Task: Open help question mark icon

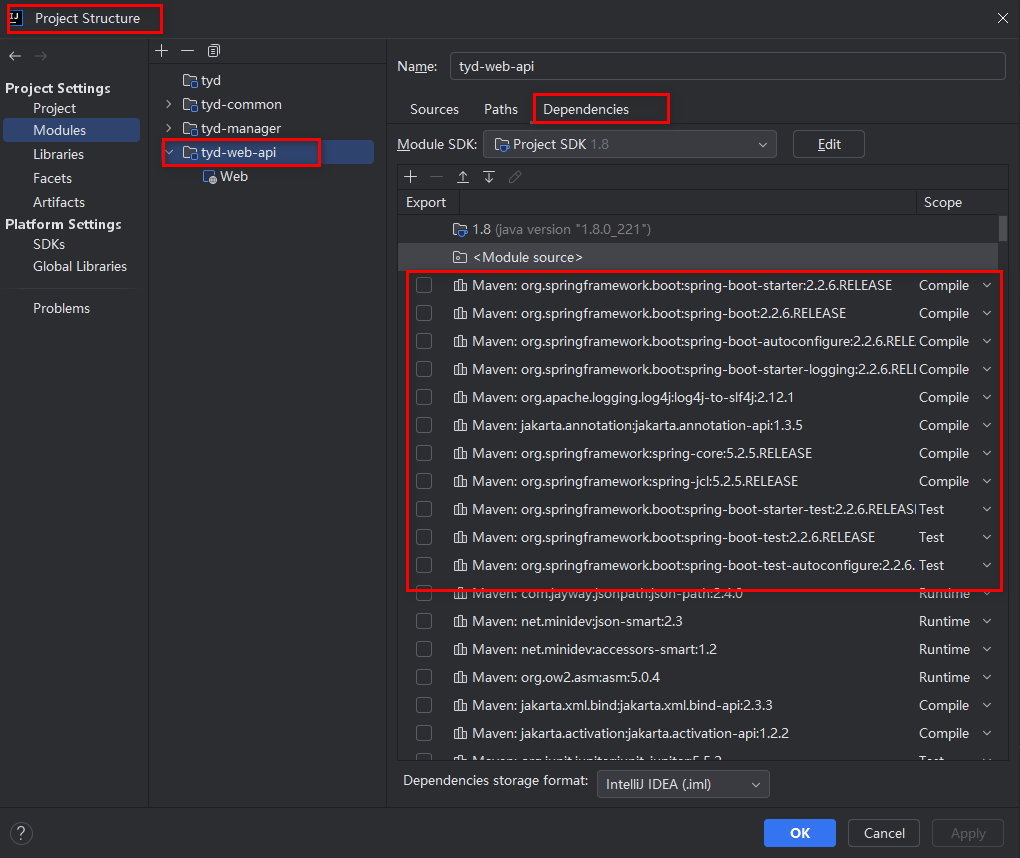Action: tap(21, 833)
